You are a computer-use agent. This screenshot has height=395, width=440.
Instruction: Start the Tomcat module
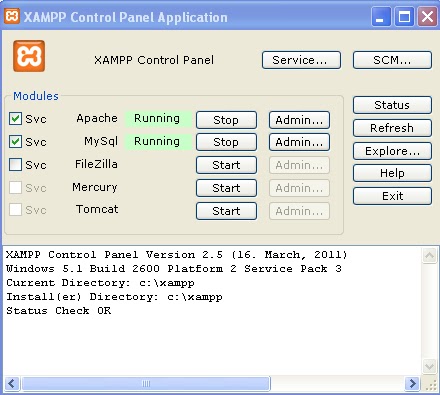tap(226, 211)
